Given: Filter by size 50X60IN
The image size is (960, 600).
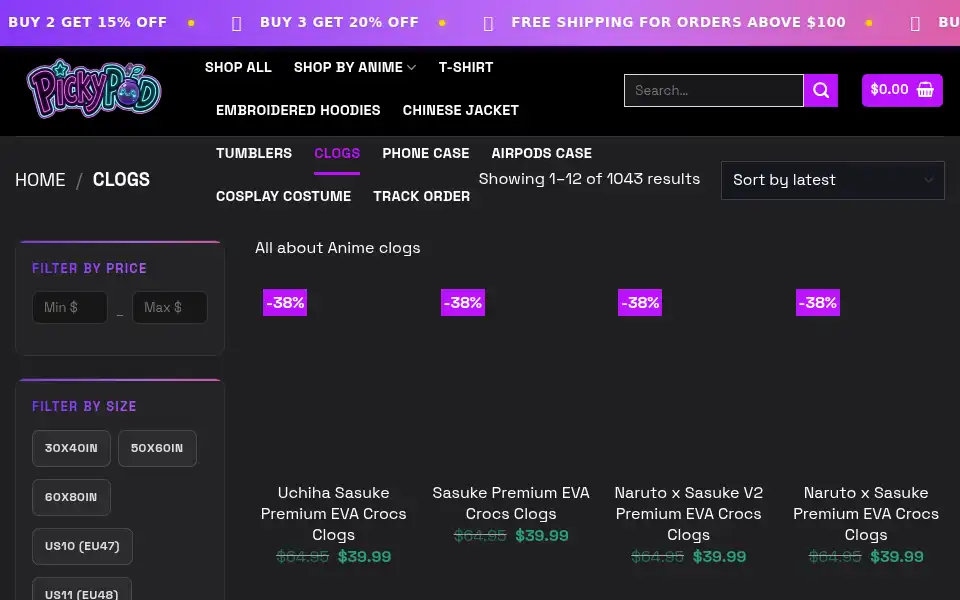Looking at the screenshot, I should point(157,448).
